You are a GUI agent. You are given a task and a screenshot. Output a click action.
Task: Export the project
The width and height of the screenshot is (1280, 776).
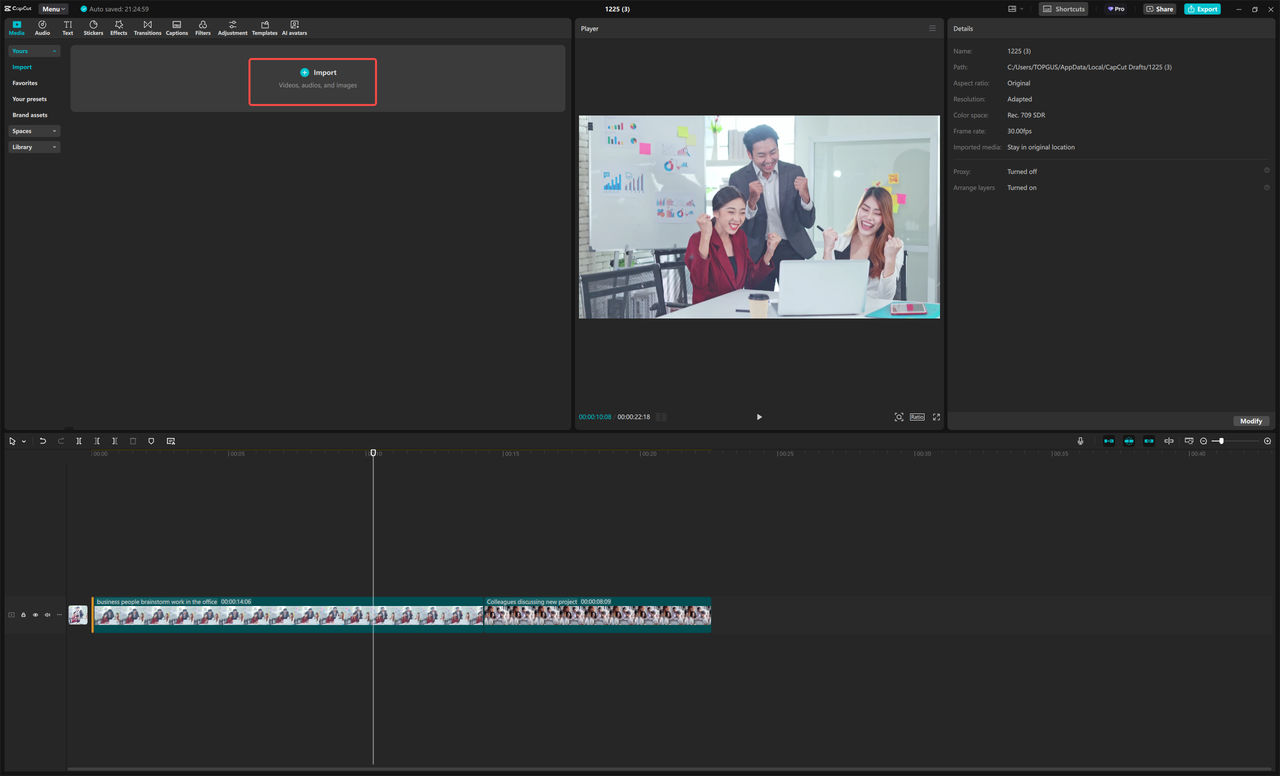(x=1202, y=9)
